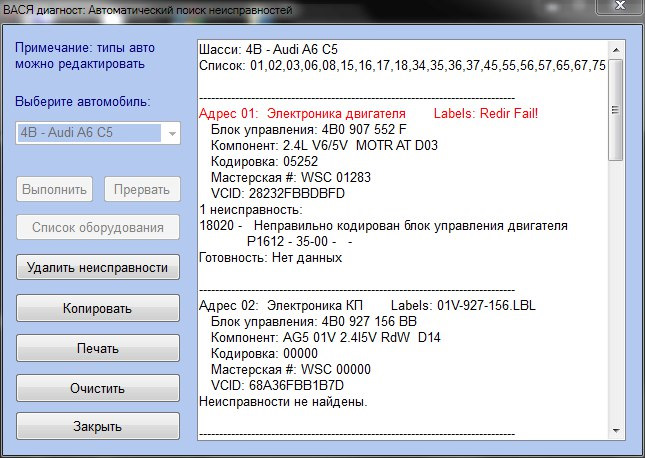
Task: Click the Примечание: типы авто note
Action: [x=85, y=56]
